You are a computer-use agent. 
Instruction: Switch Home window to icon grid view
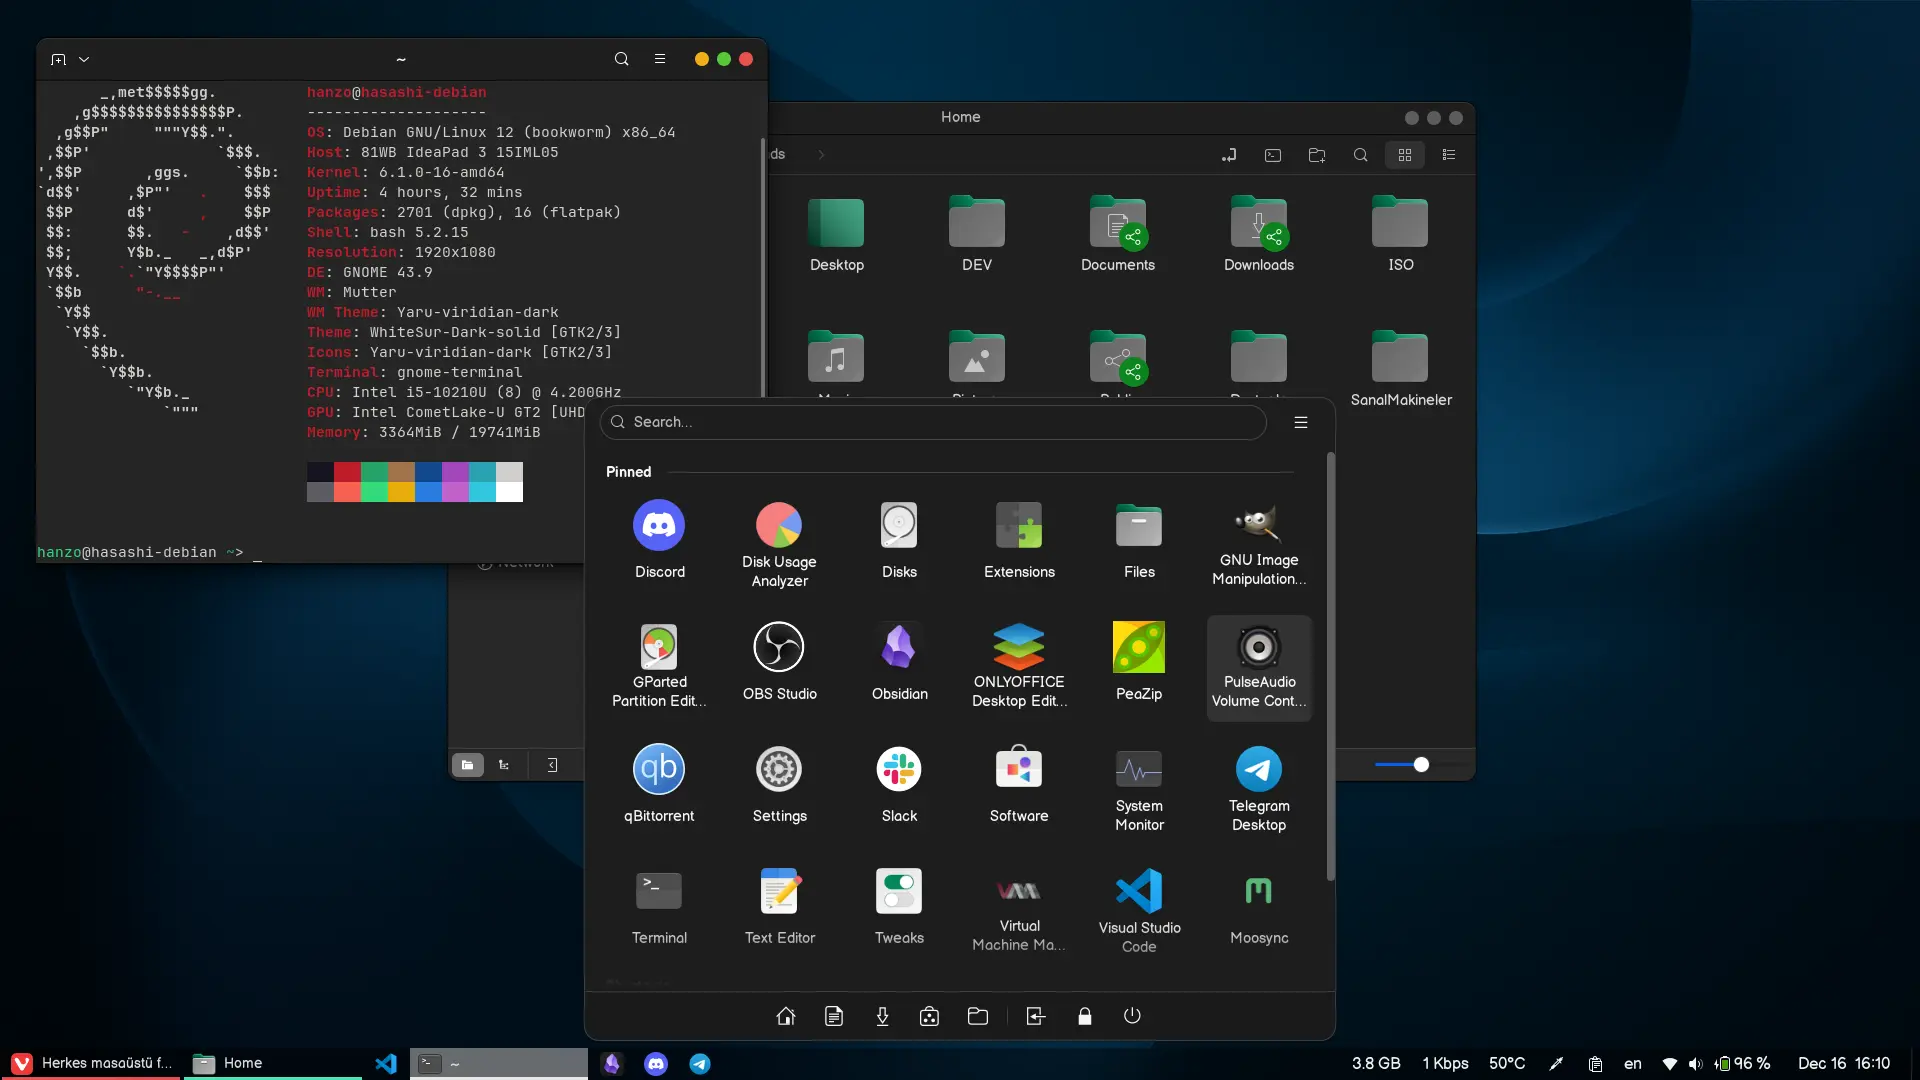(x=1405, y=155)
